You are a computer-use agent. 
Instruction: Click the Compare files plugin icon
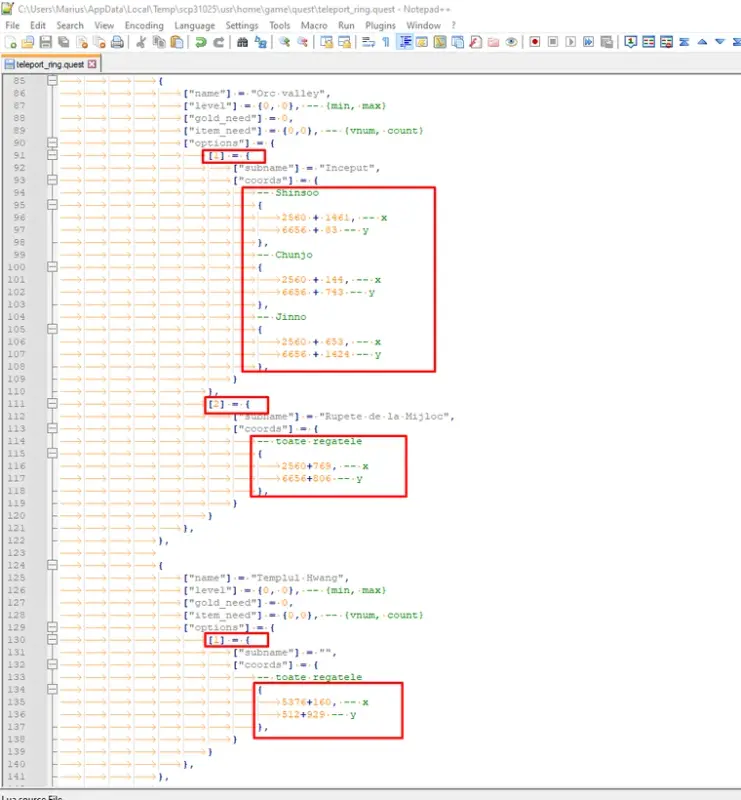tap(649, 42)
